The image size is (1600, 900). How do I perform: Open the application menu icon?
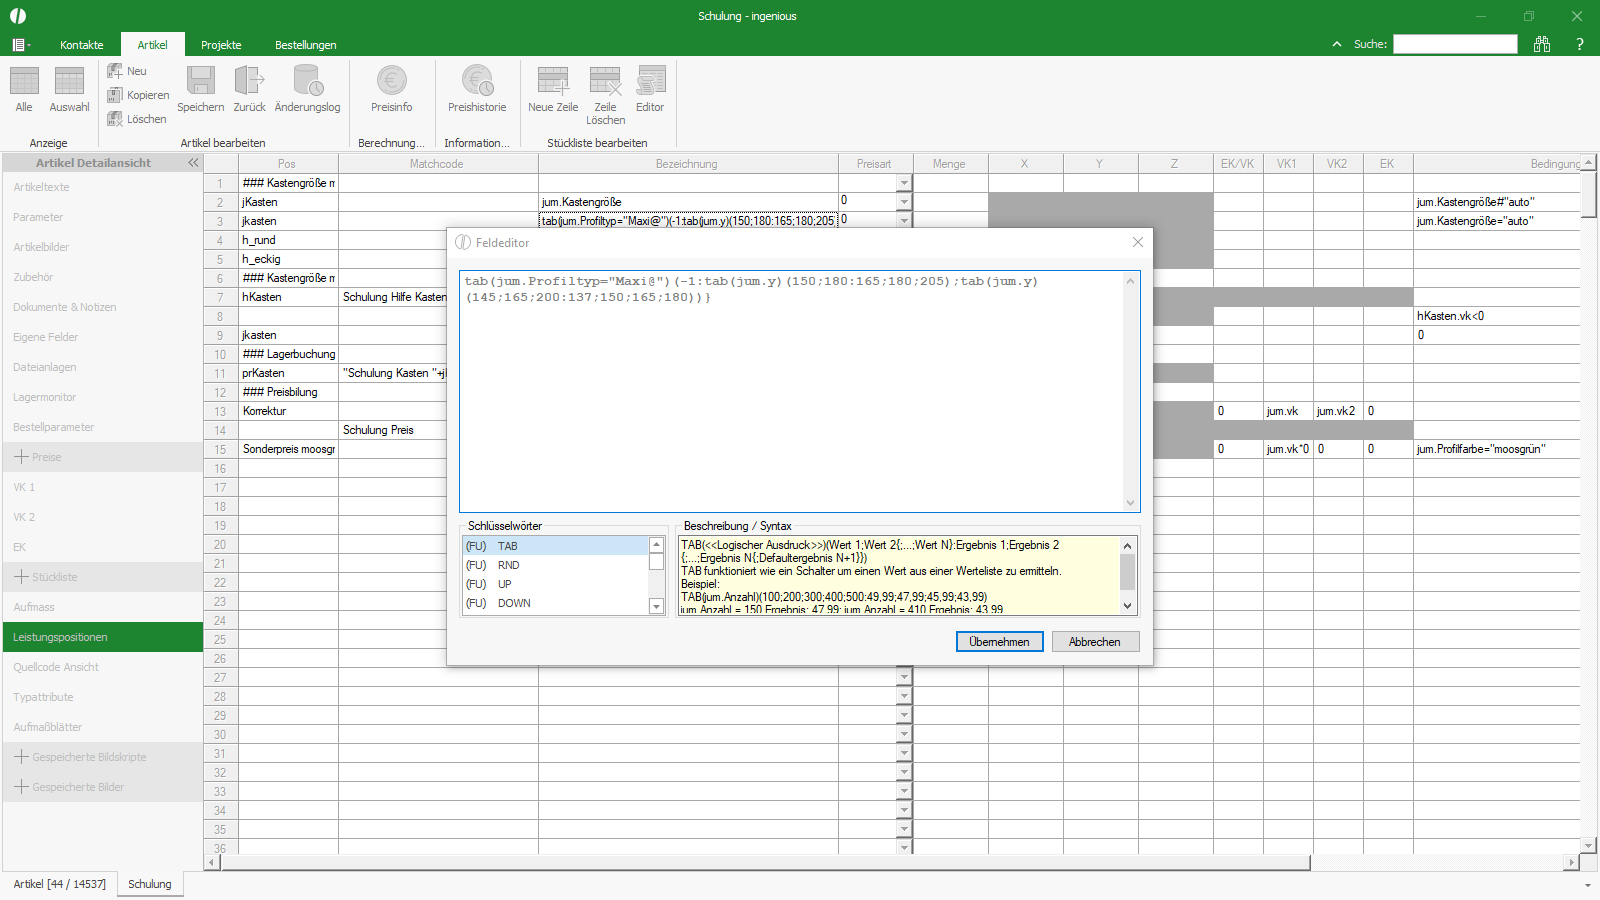[x=21, y=45]
